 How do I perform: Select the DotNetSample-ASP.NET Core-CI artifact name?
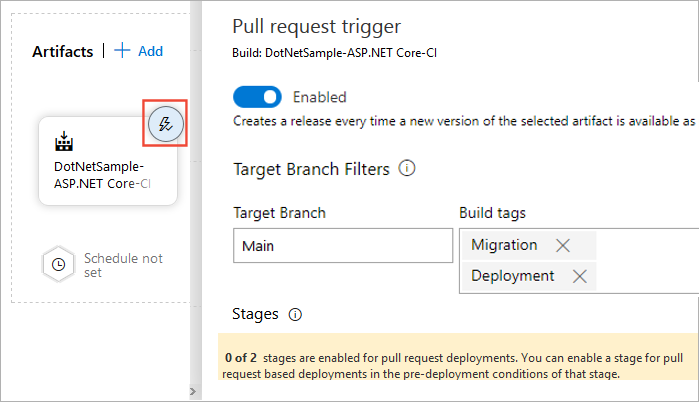(x=102, y=175)
